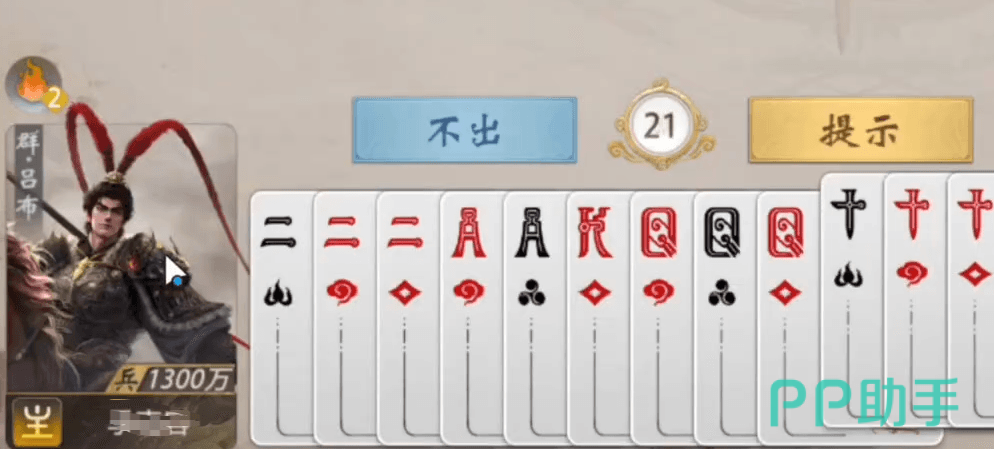This screenshot has height=449, width=994.
Task: Choose the red K of diamonds card
Action: (x=598, y=317)
